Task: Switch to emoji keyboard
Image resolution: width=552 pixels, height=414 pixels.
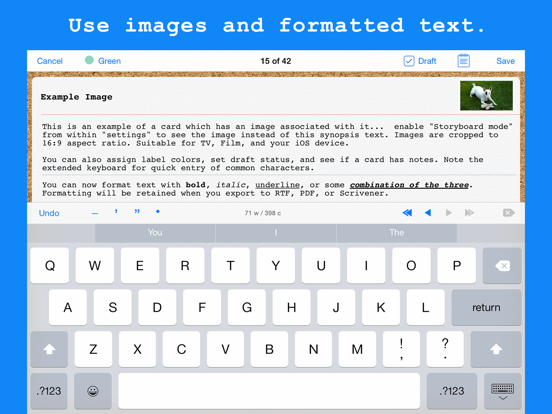Action: point(93,391)
